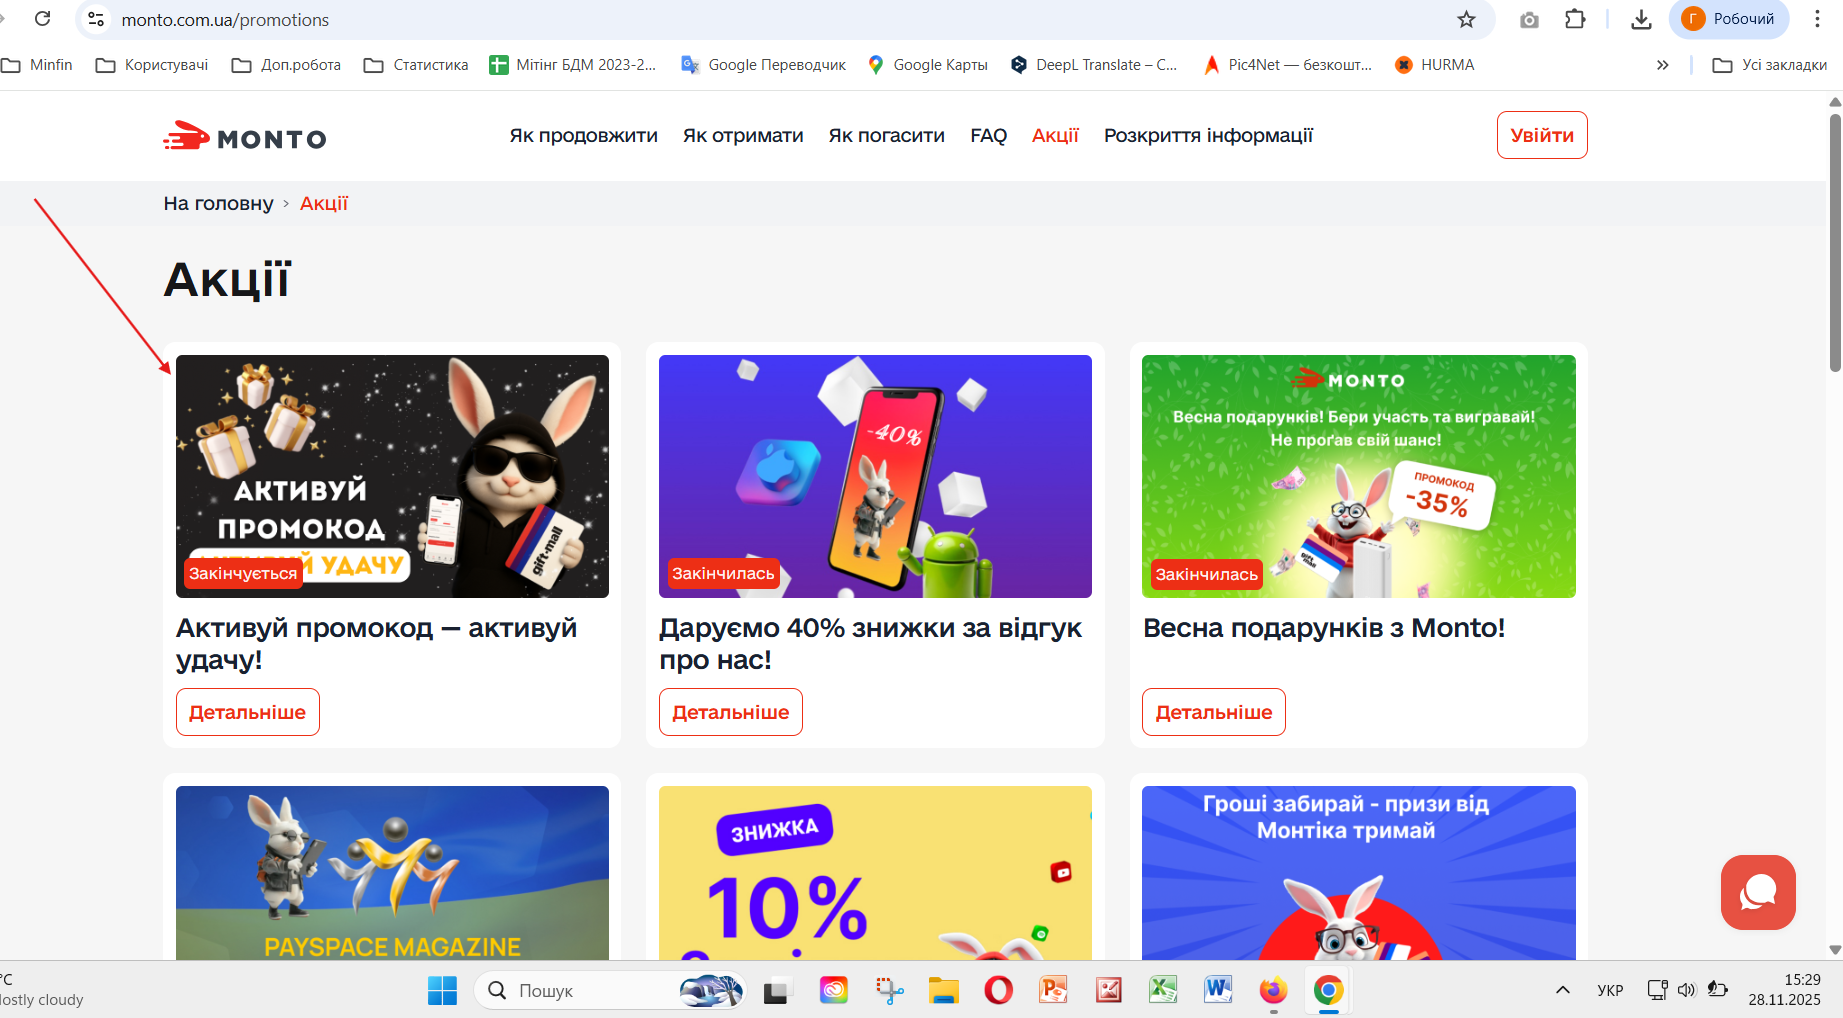Launch Word from taskbar

[1218, 990]
